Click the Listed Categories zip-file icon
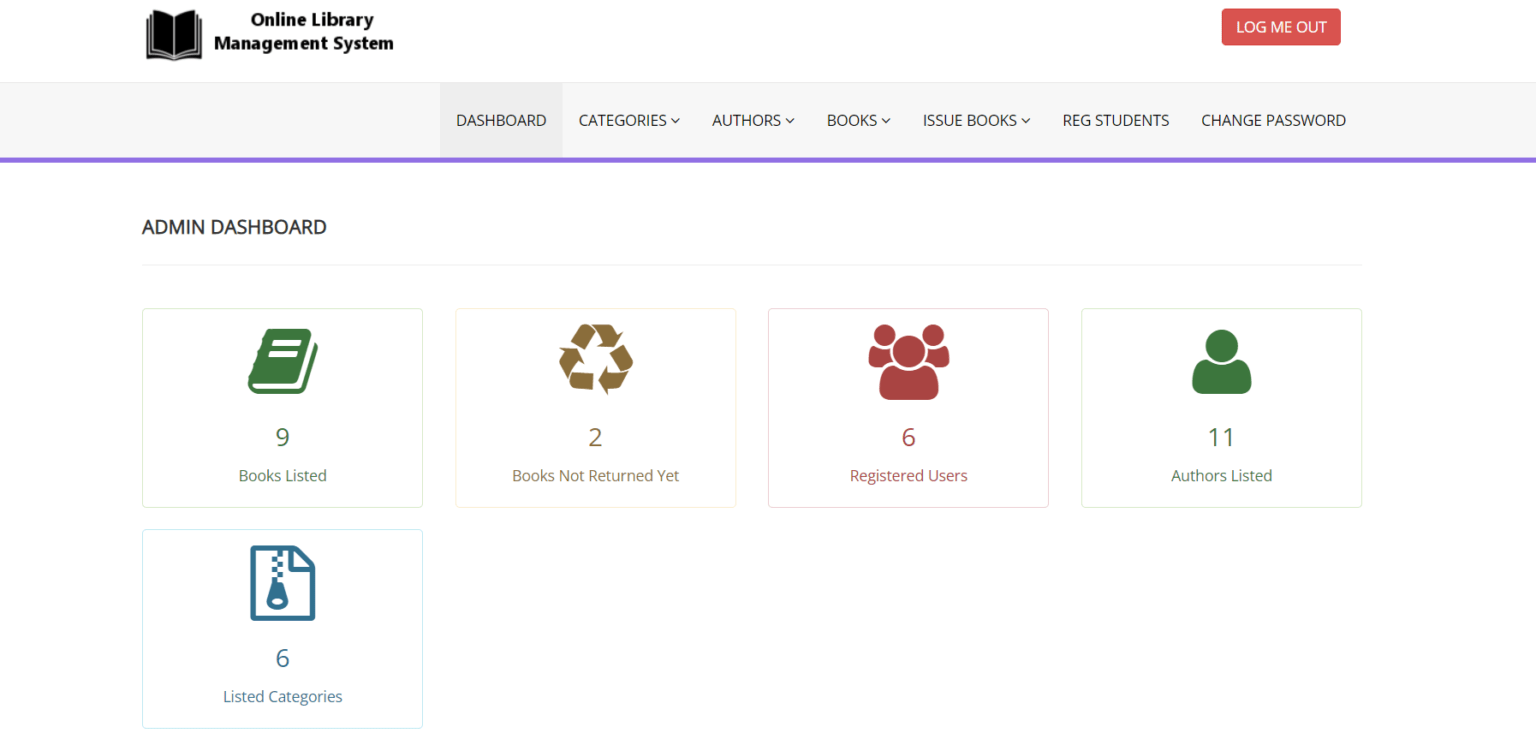 282,582
